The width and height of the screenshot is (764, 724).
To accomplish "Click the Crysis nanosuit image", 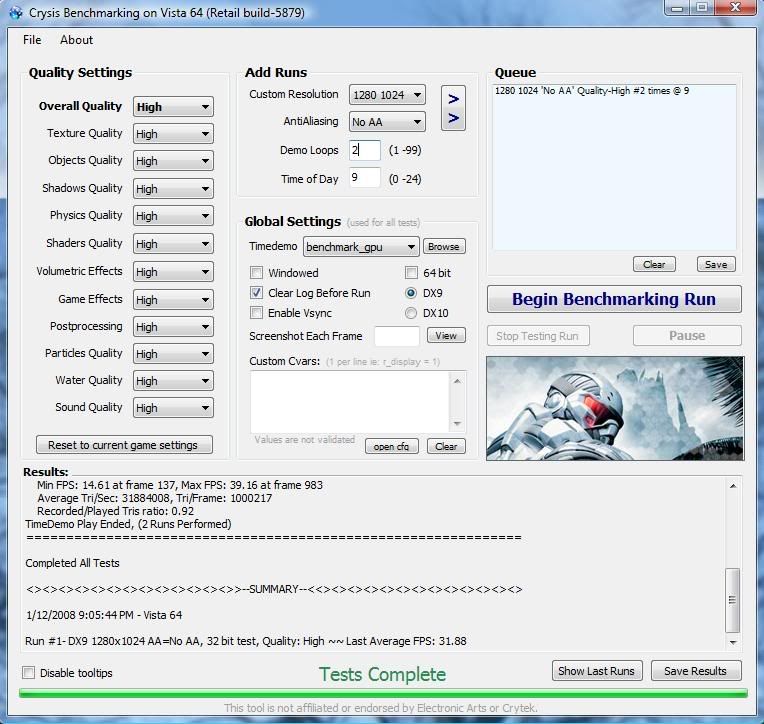I will tap(615, 408).
